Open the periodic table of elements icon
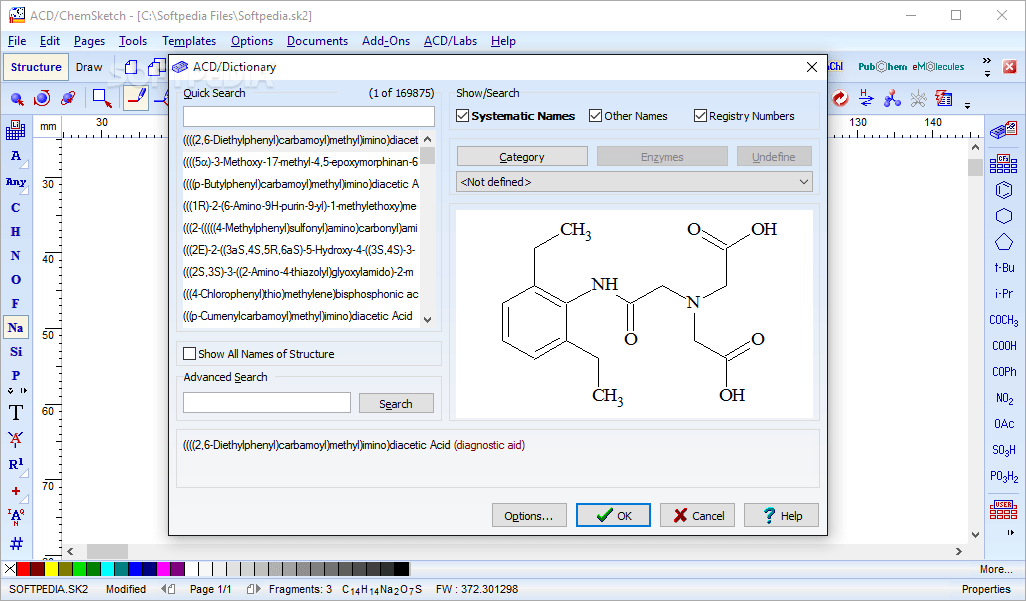The width and height of the screenshot is (1026, 601). coord(16,131)
